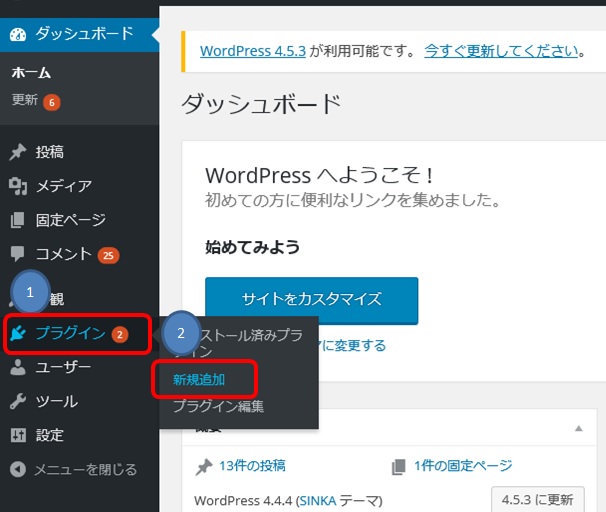Open the ダッシュボード menu item
The image size is (606, 512).
pos(80,34)
